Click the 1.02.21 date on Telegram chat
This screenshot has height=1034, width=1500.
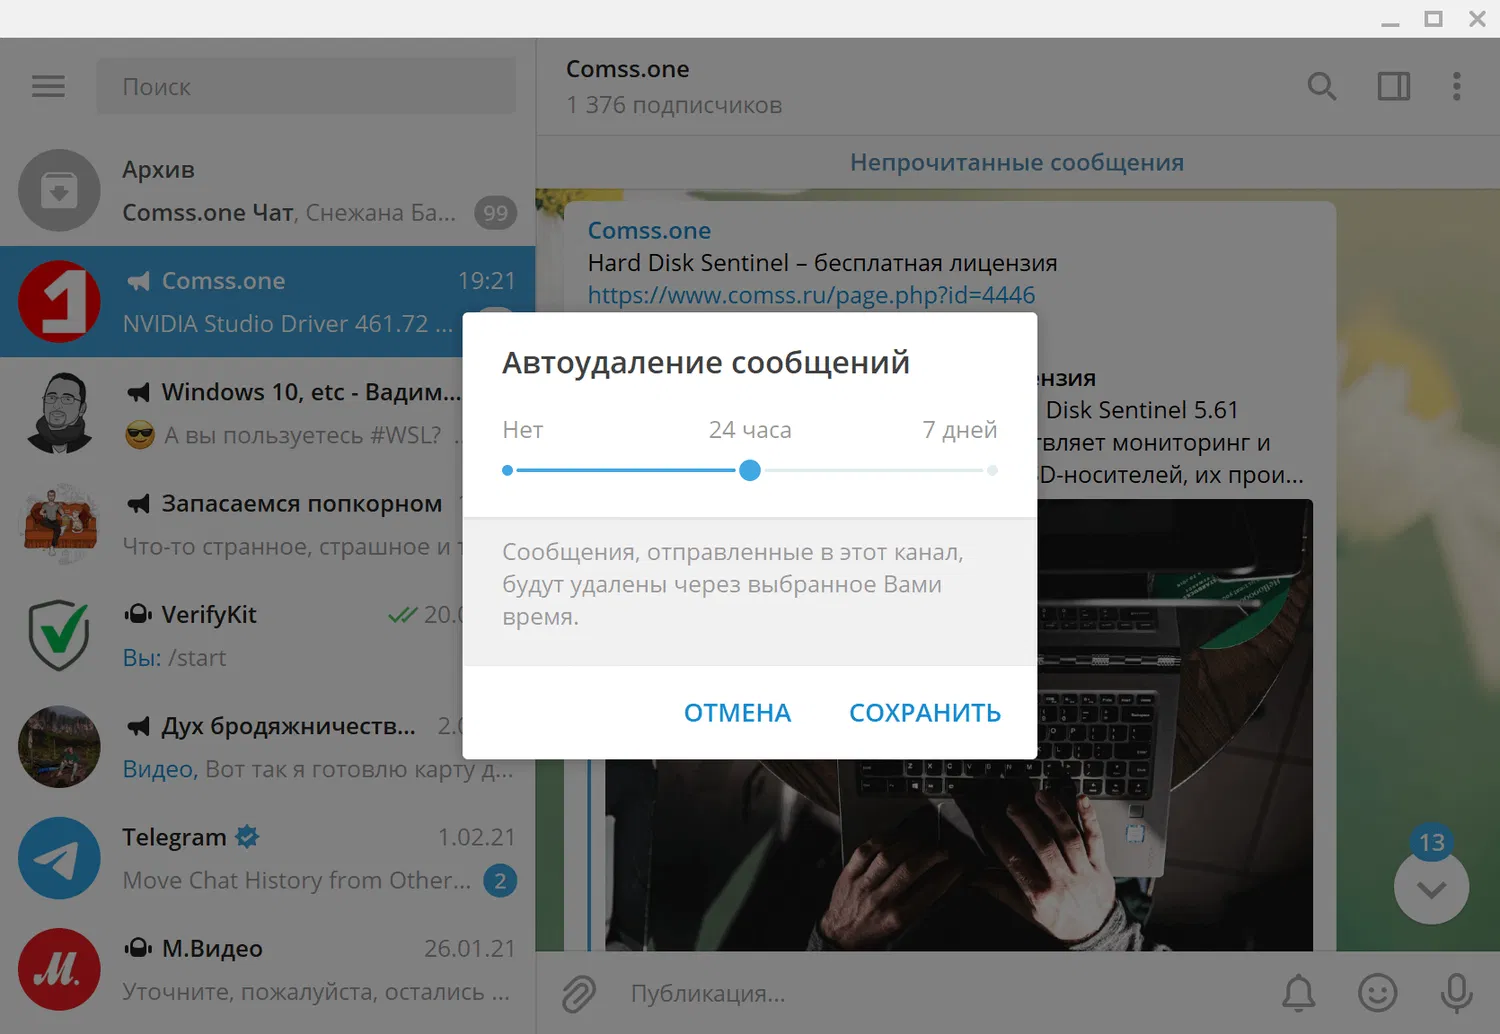(477, 837)
